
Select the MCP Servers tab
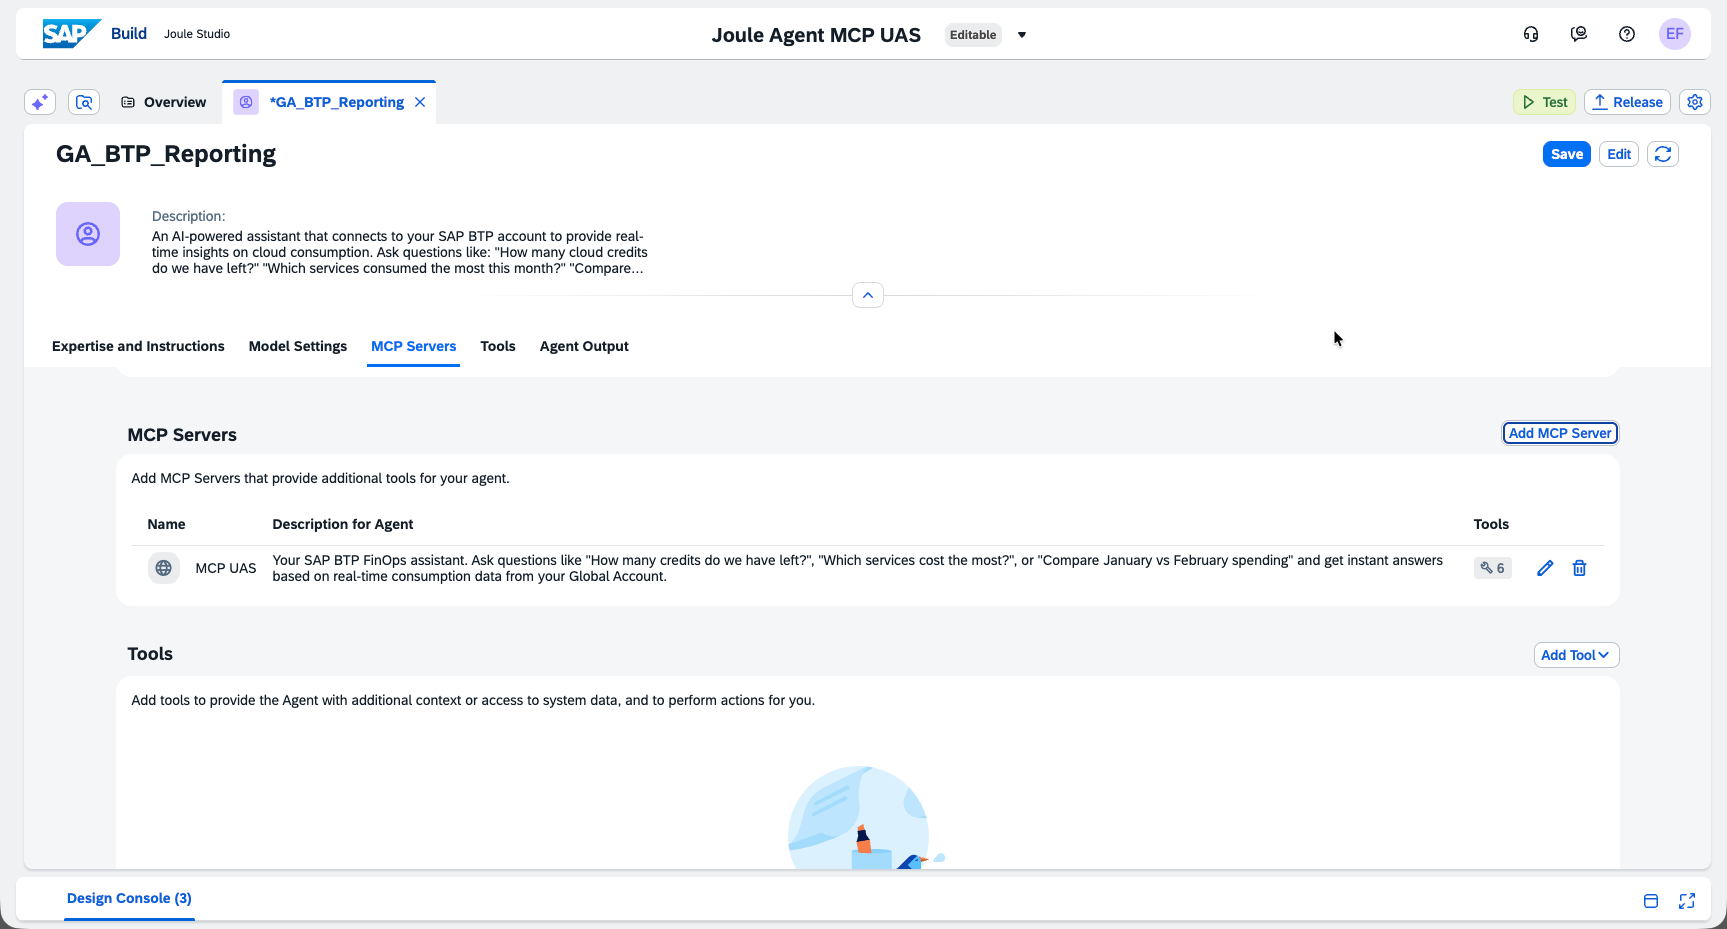click(414, 346)
